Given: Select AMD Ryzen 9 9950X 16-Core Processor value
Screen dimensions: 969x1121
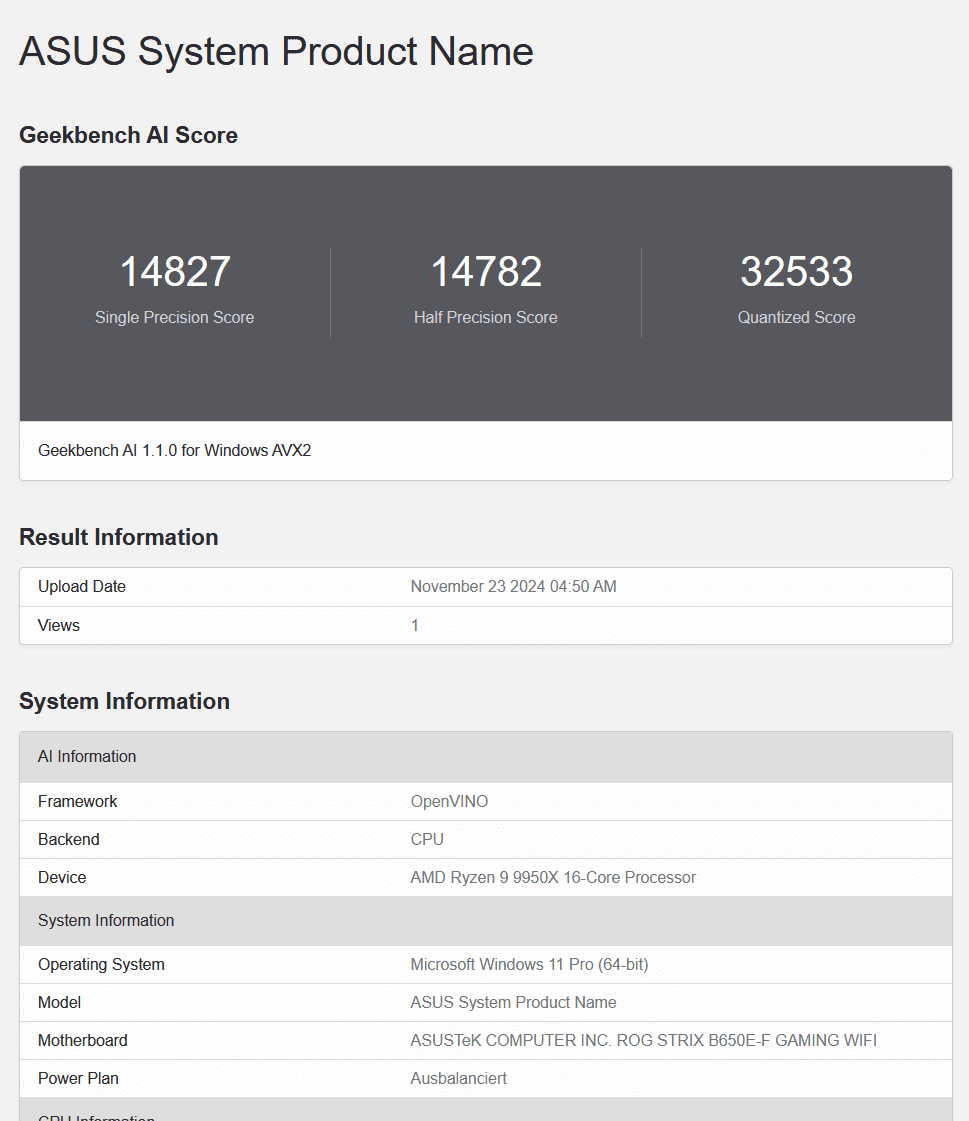Looking at the screenshot, I should (x=553, y=877).
